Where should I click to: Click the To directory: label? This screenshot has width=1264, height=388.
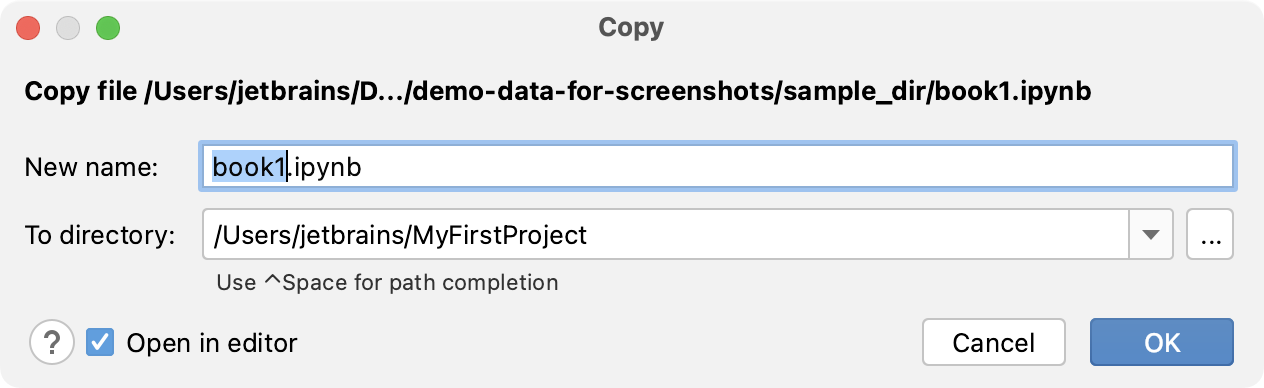pos(100,235)
